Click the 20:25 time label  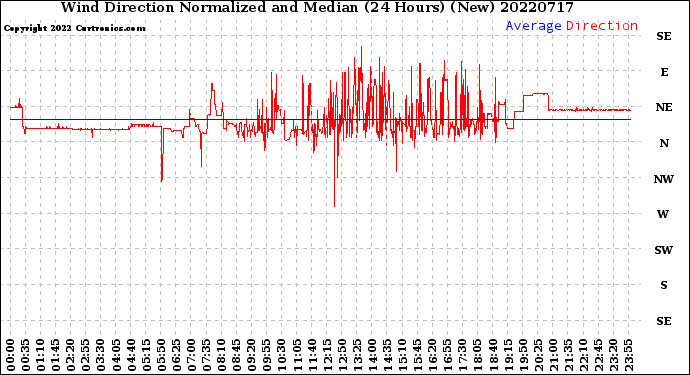537,355
